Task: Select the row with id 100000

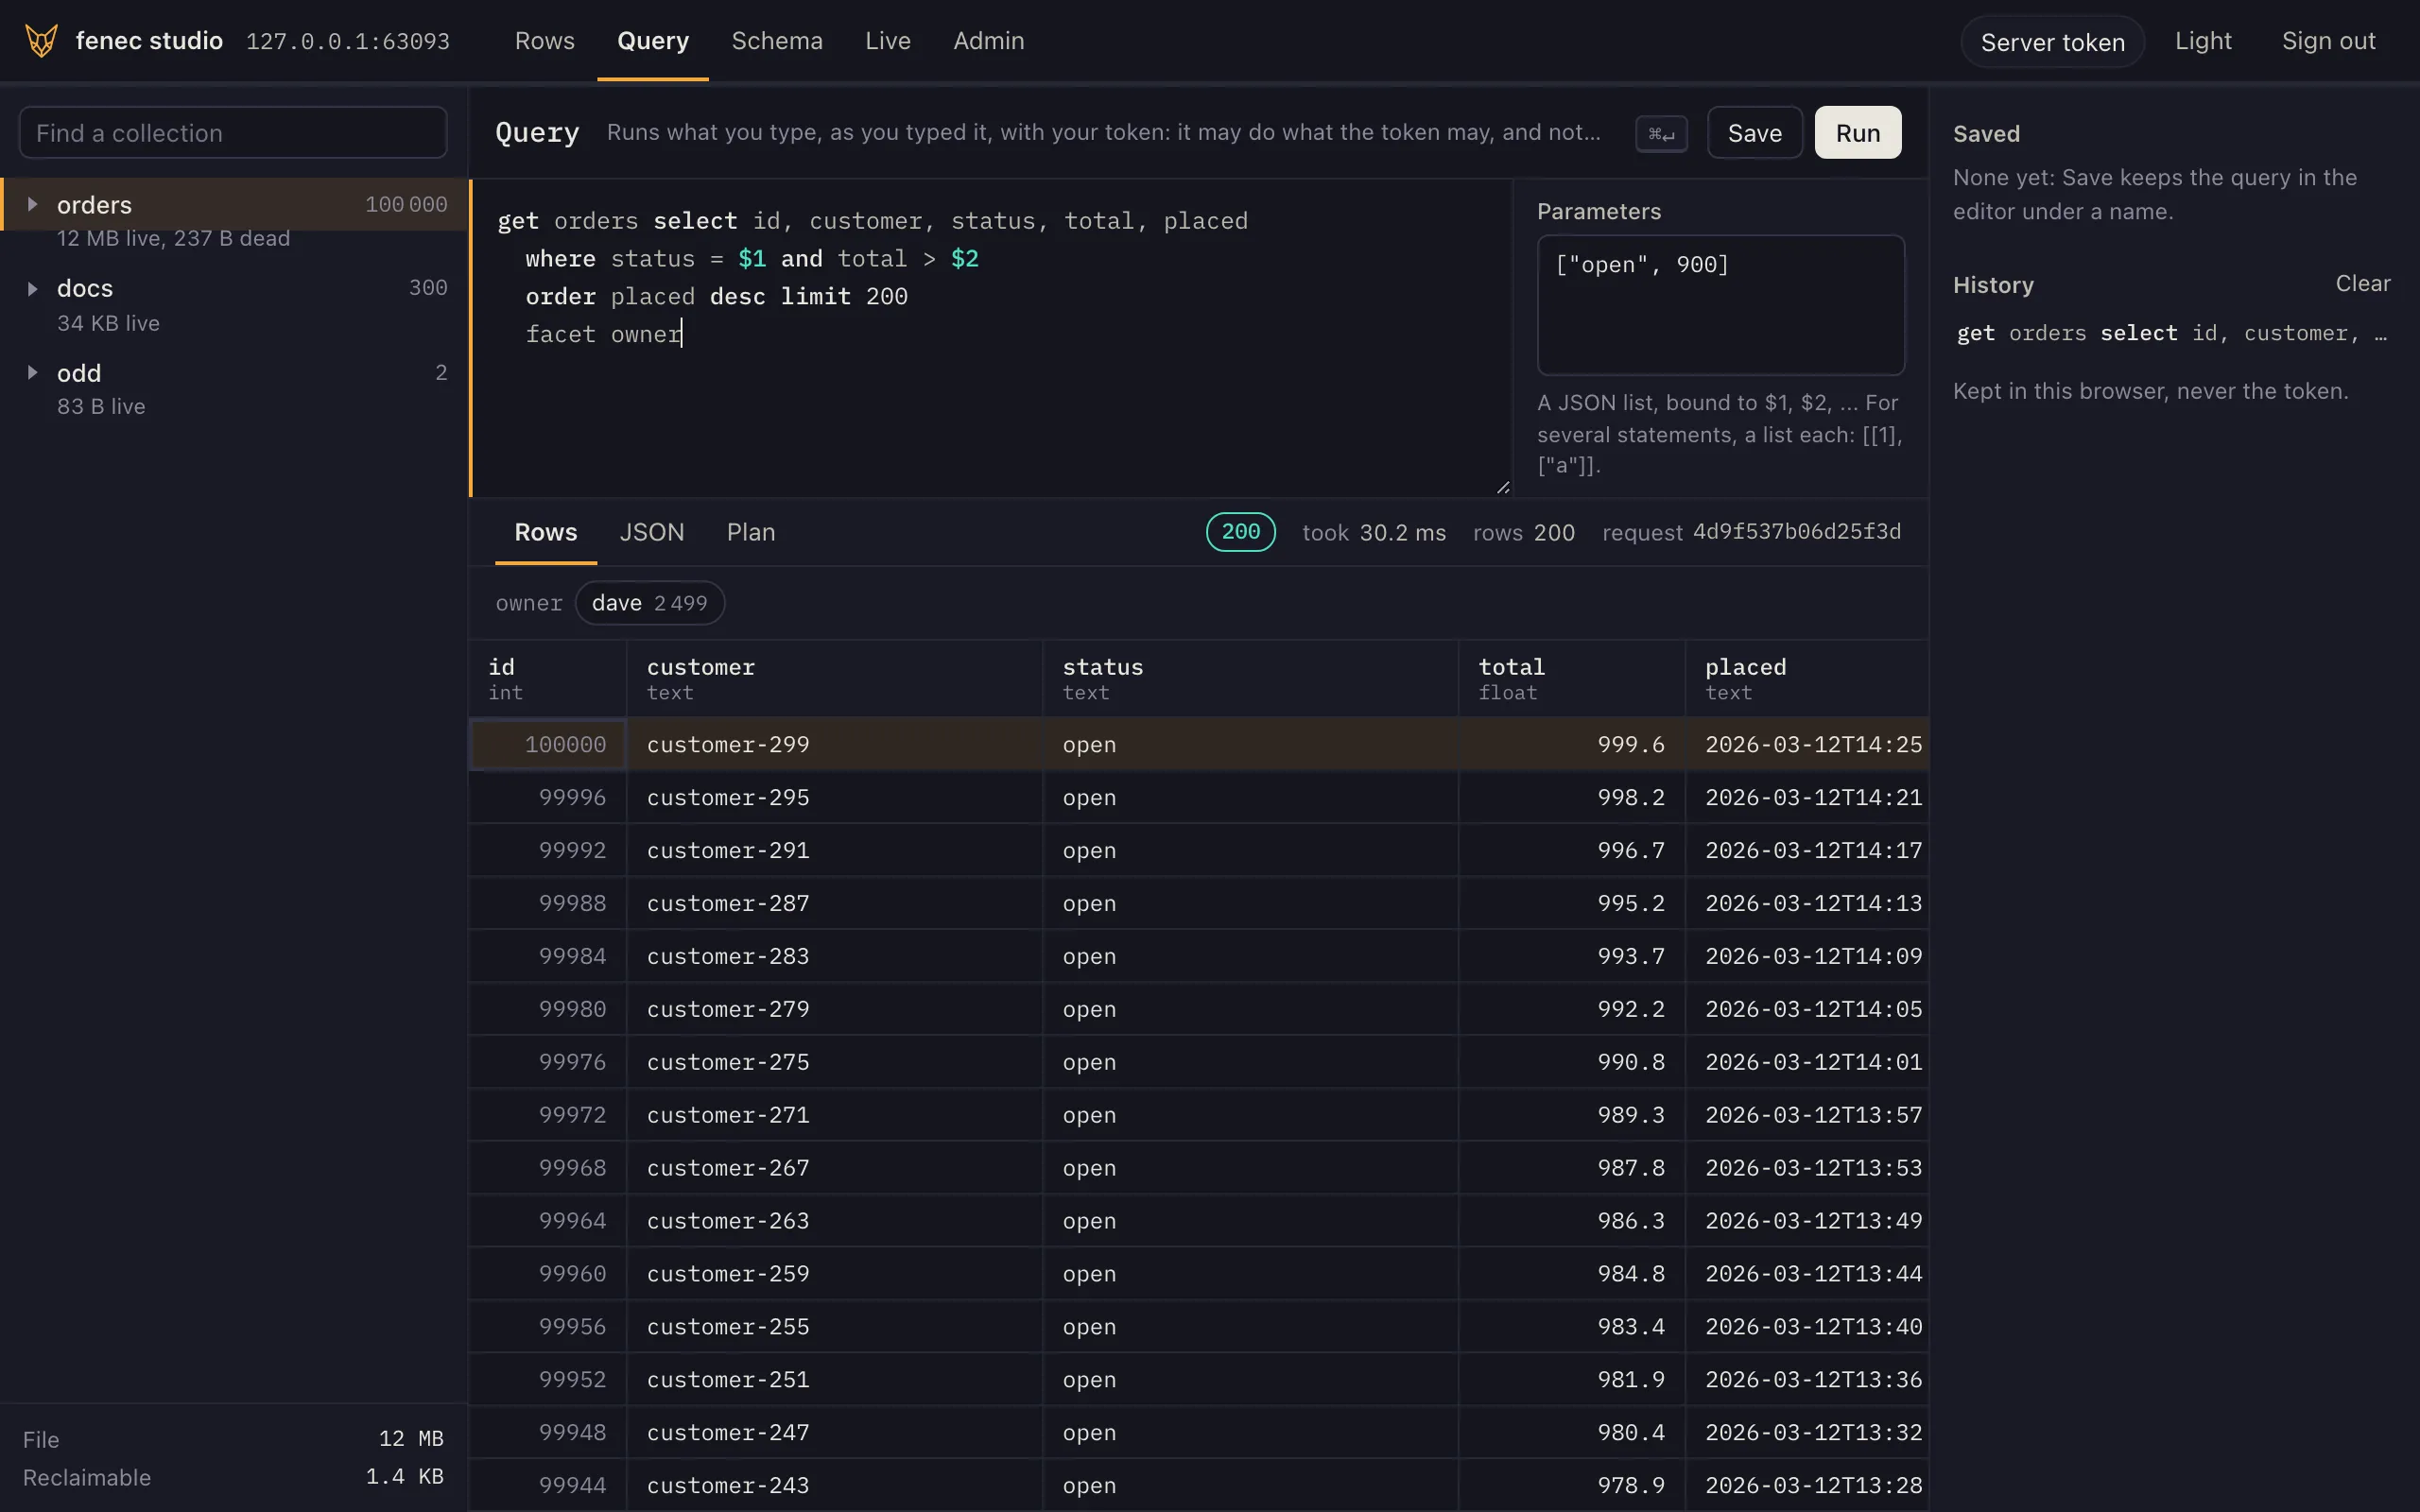Action: (1198, 744)
